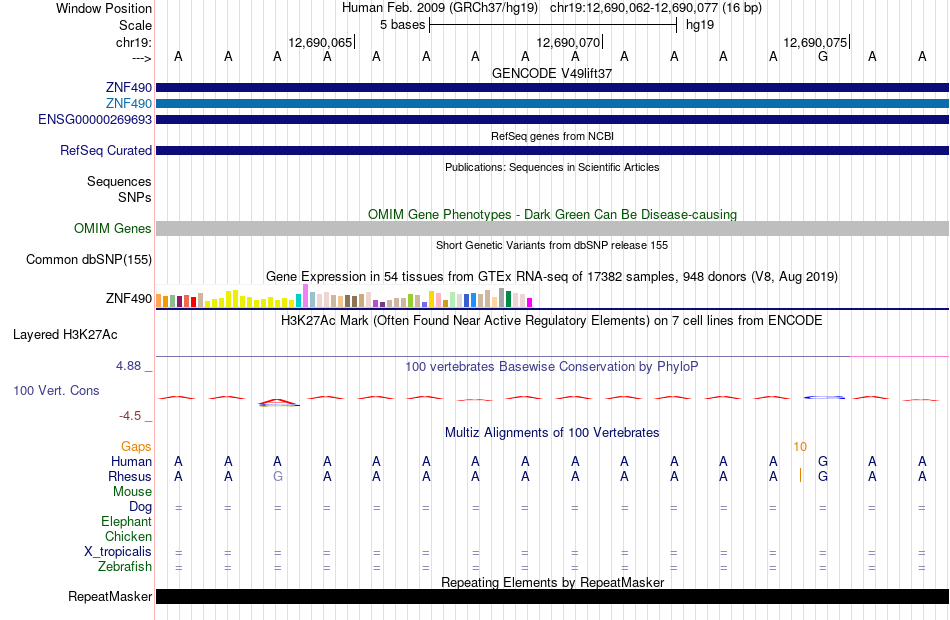The height and width of the screenshot is (620, 950).
Task: Select the ENSG00000269693 gene label
Action: 95,119
